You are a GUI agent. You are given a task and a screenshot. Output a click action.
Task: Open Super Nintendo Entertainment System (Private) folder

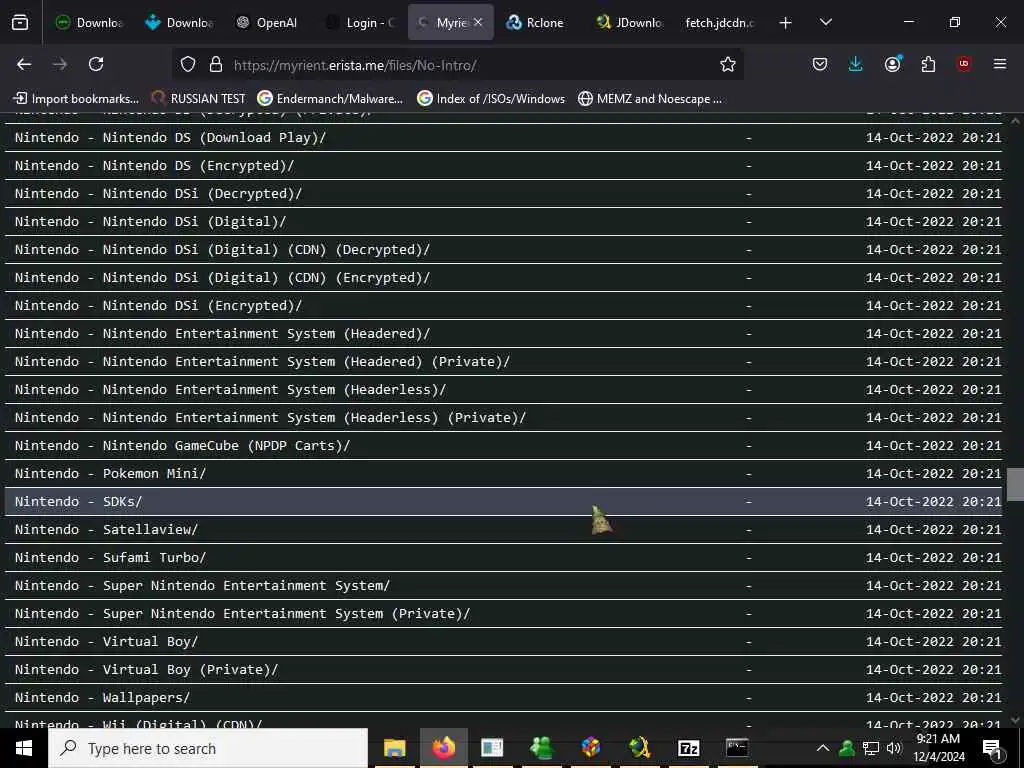[x=242, y=614]
